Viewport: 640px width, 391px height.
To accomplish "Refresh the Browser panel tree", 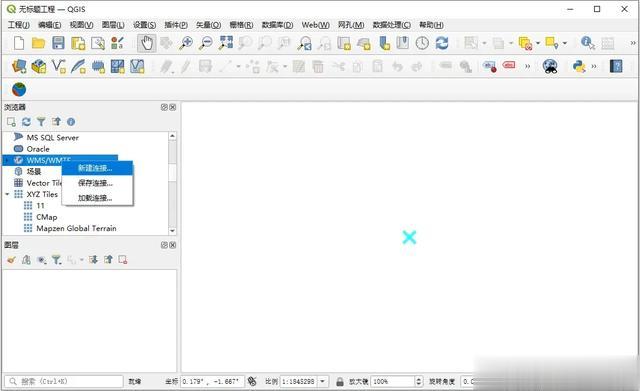I will tap(26, 122).
